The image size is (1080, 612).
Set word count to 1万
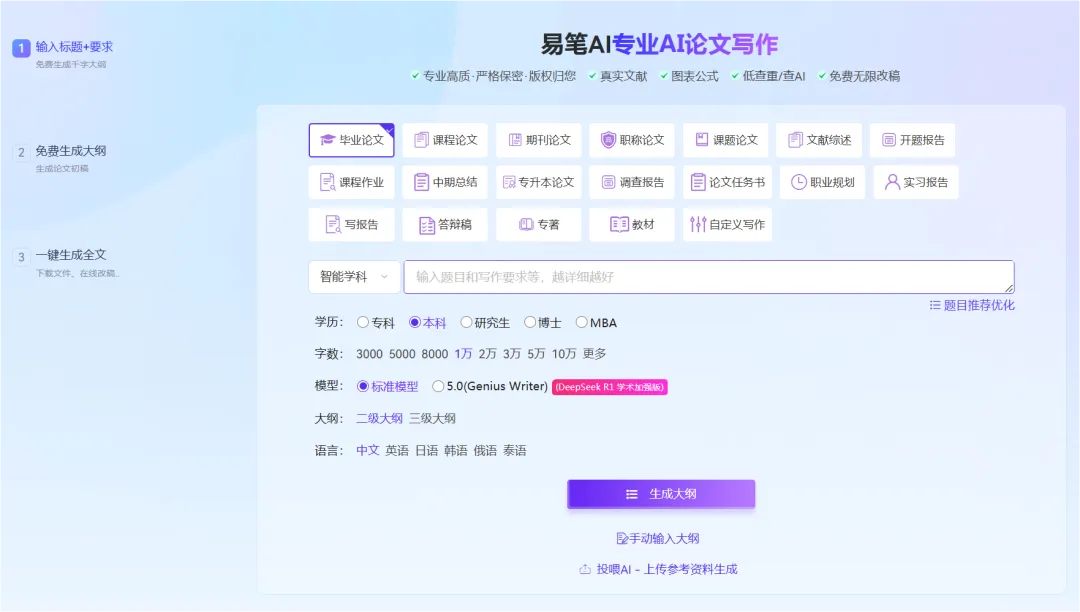(x=464, y=354)
